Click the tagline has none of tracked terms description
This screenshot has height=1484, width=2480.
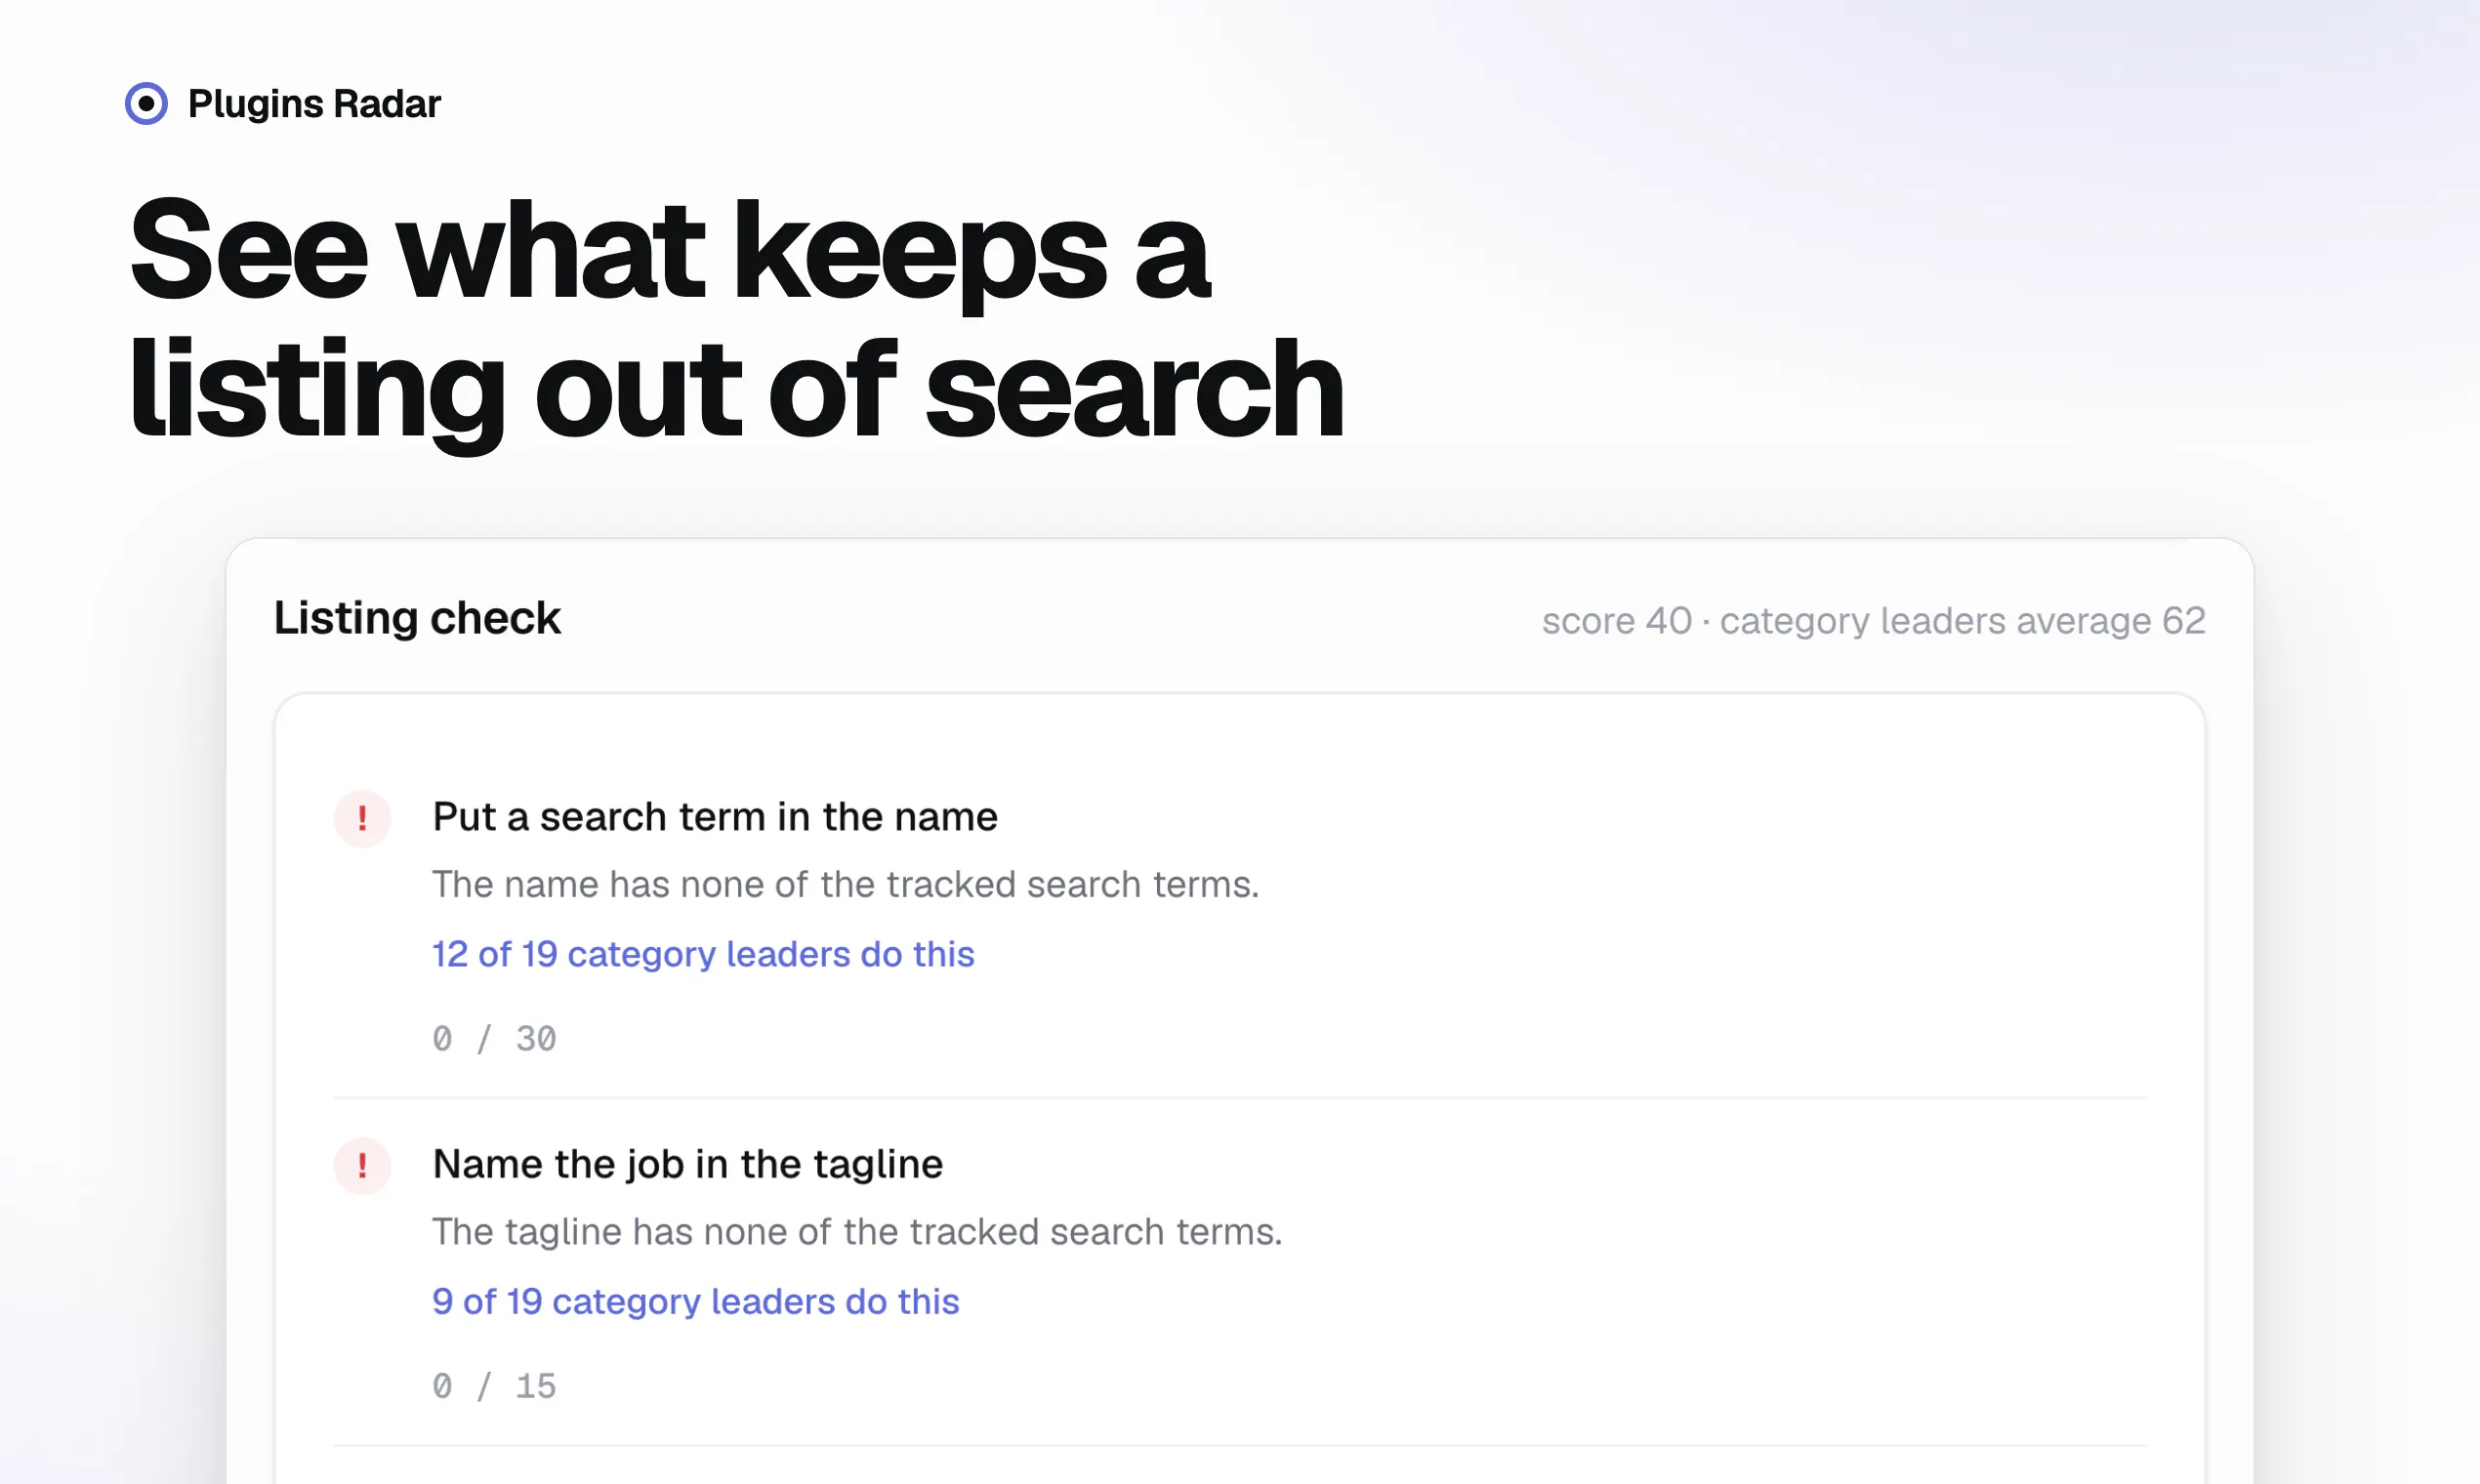[x=857, y=1232]
